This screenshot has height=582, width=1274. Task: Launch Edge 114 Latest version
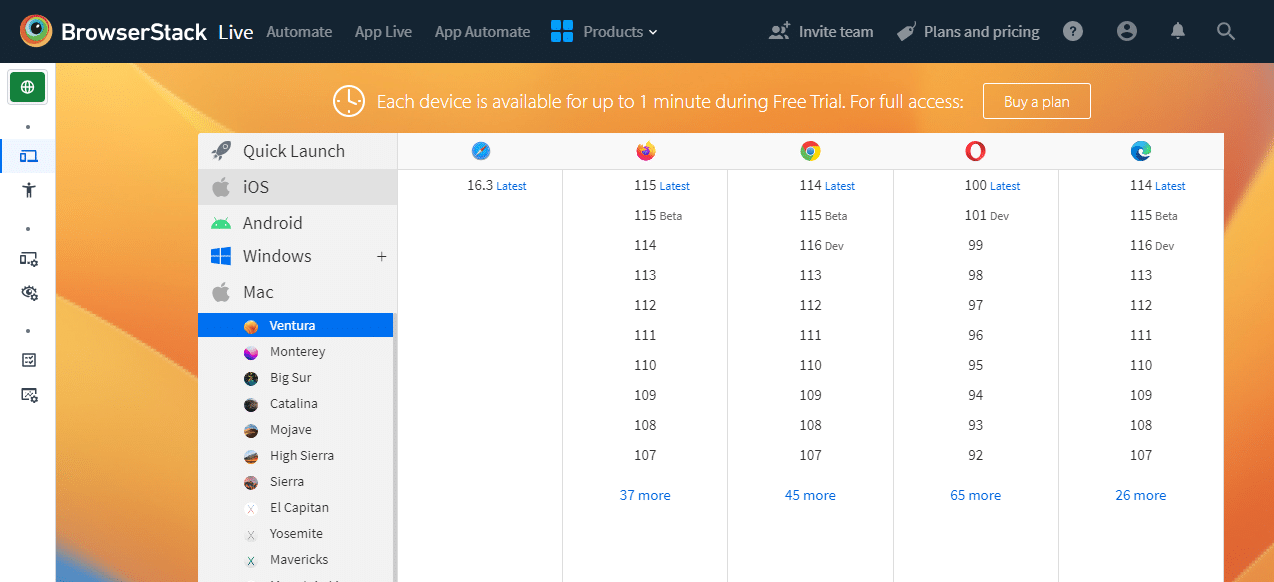click(x=1157, y=185)
